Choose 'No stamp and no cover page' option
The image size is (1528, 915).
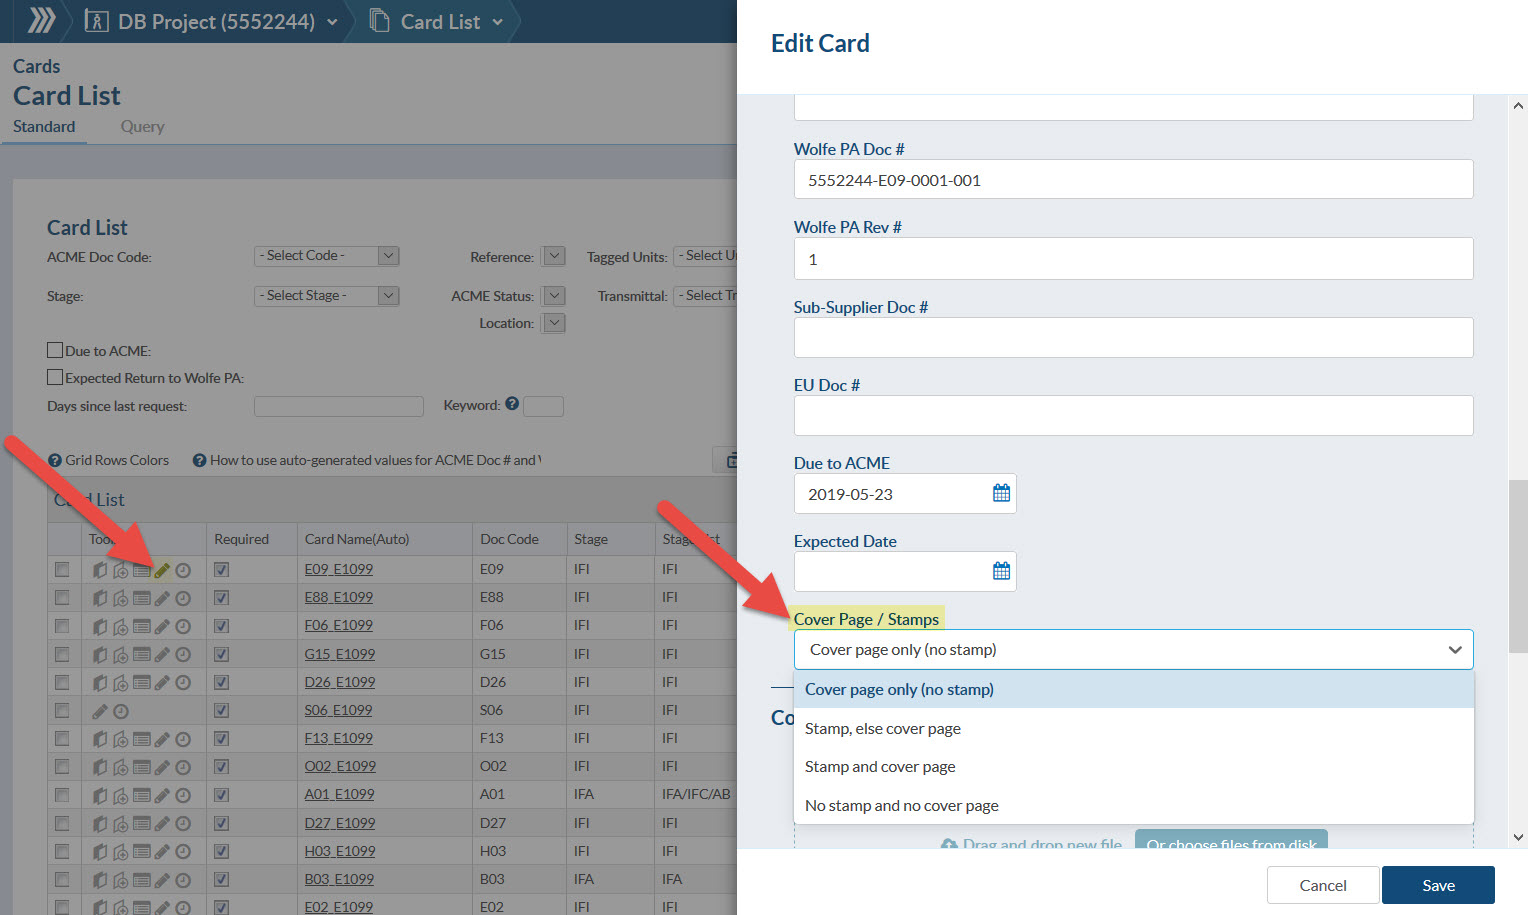(x=1133, y=805)
